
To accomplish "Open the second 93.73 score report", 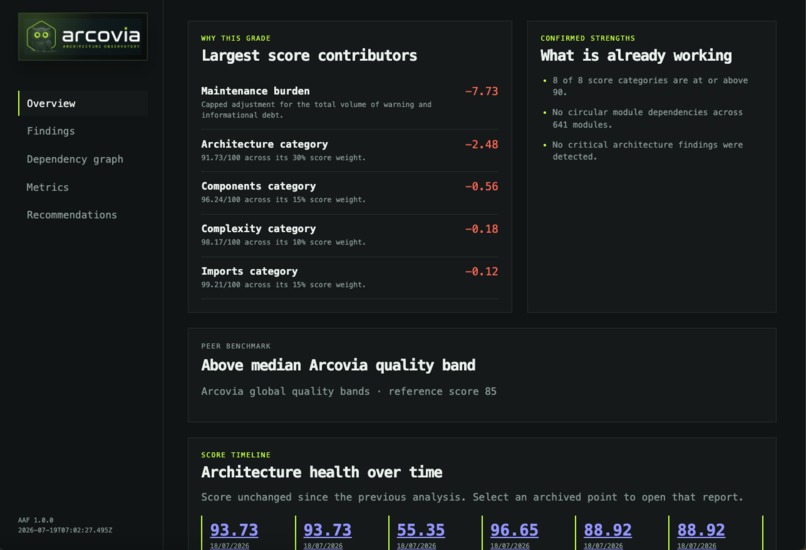I will click(327, 530).
